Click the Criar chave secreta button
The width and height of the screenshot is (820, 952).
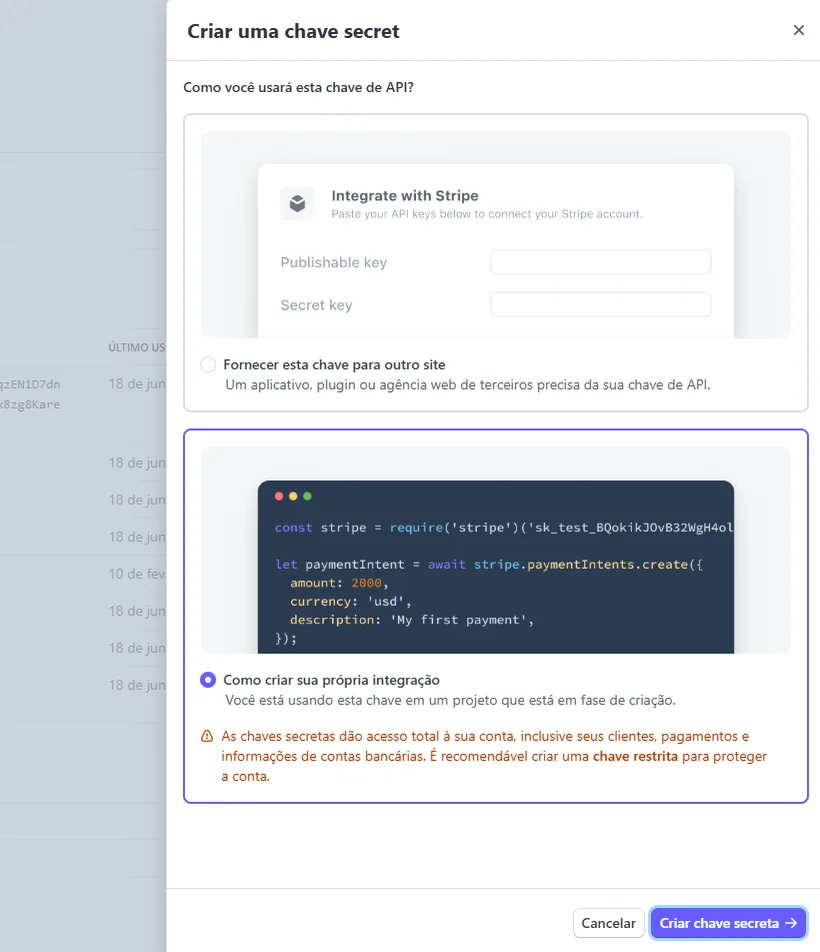tap(728, 923)
